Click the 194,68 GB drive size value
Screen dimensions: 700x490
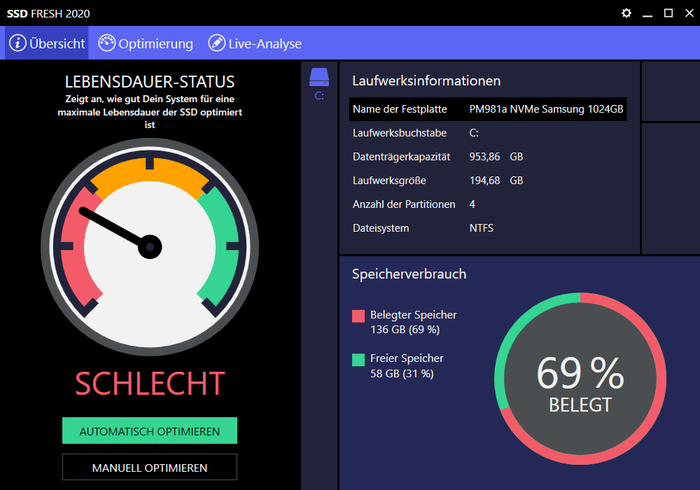coord(496,180)
